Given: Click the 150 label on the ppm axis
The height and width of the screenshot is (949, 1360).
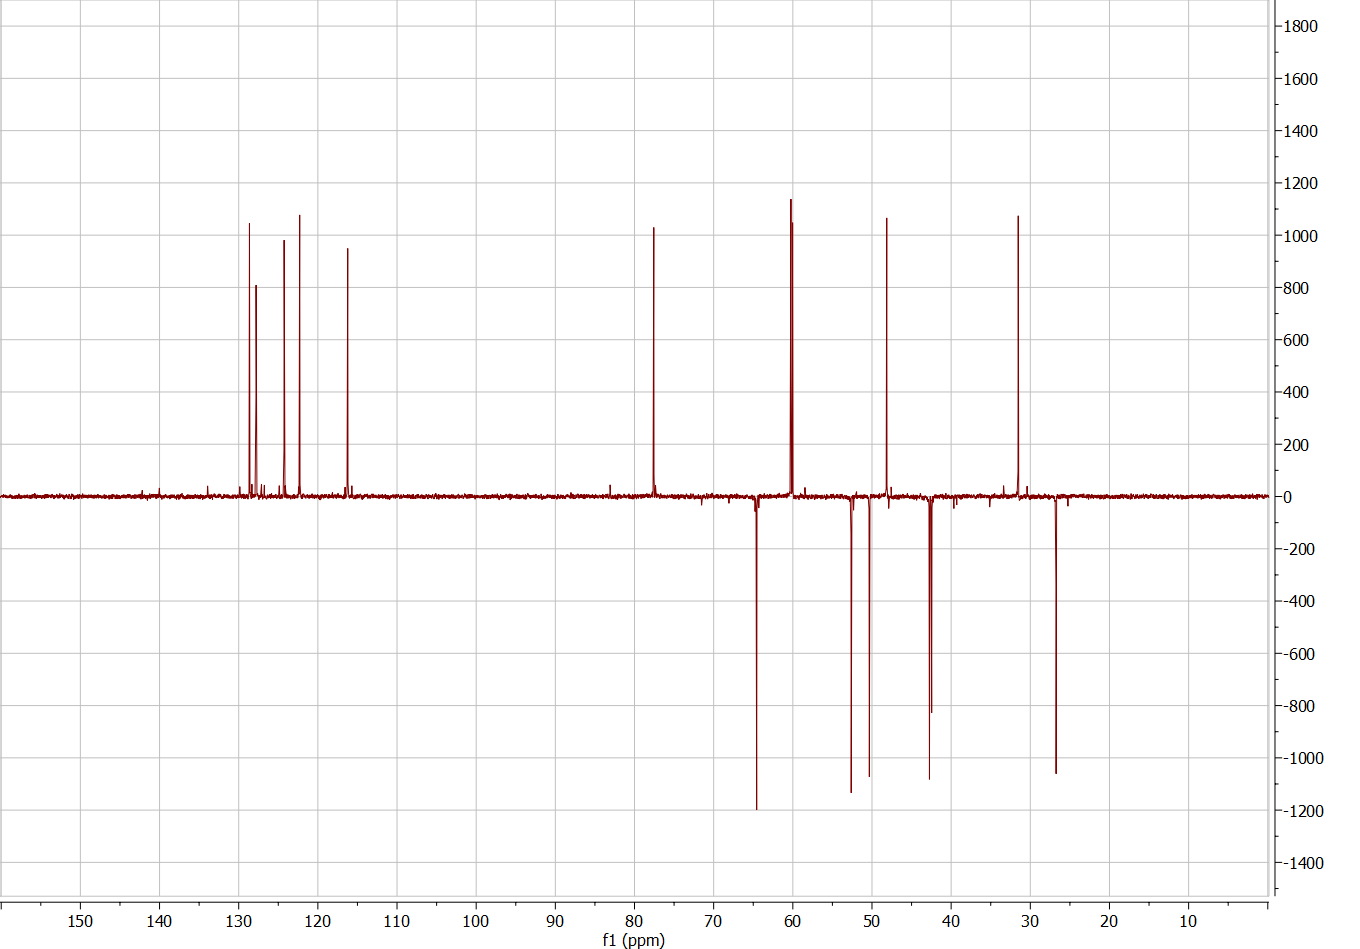Looking at the screenshot, I should point(80,921).
